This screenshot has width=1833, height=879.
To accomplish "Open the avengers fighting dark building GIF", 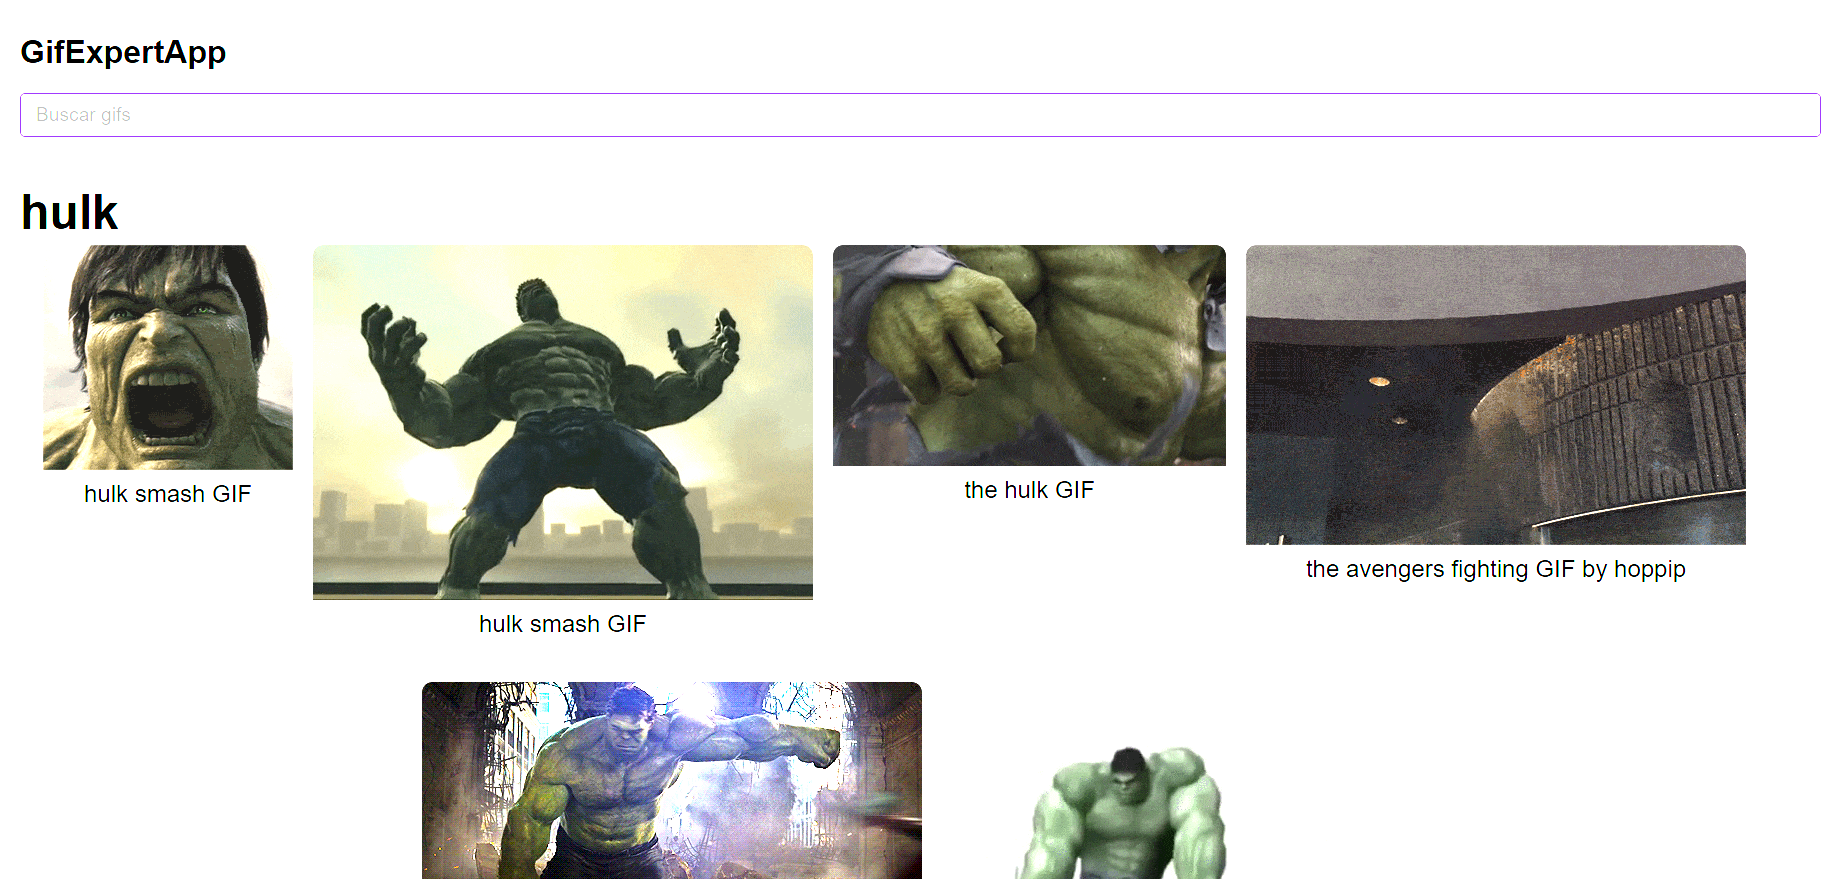I will [x=1495, y=395].
